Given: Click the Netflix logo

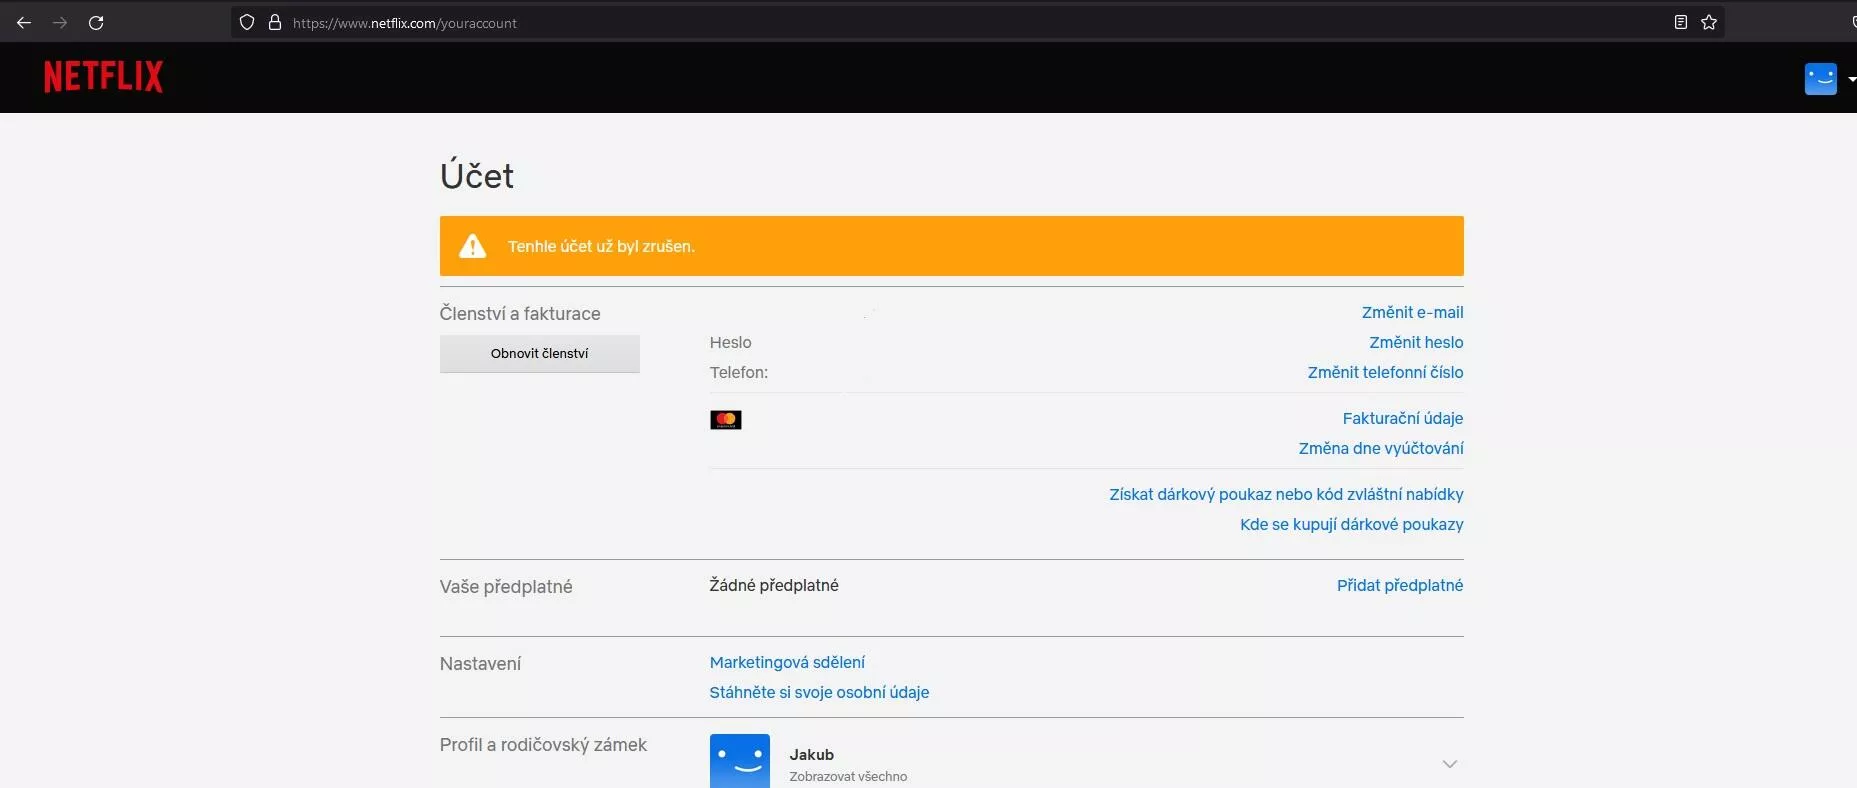Looking at the screenshot, I should click(x=103, y=77).
